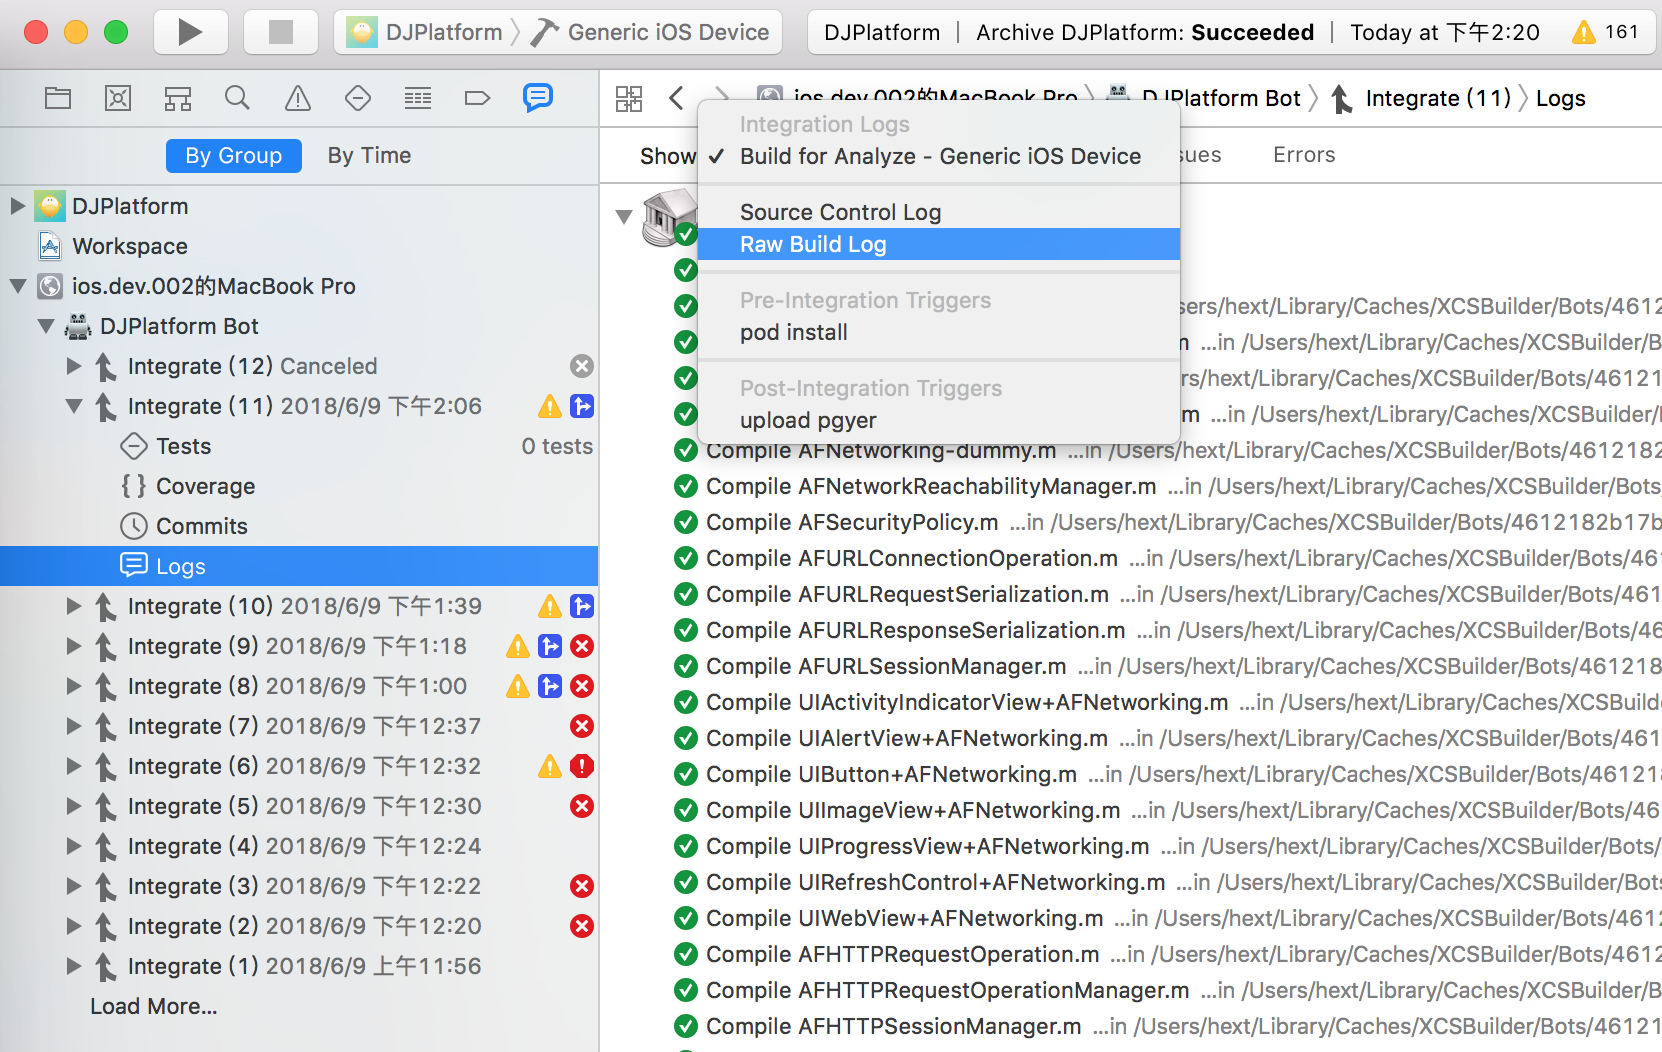Select the Compile AFURLSessionManager.m log line

pyautogui.click(x=1167, y=666)
